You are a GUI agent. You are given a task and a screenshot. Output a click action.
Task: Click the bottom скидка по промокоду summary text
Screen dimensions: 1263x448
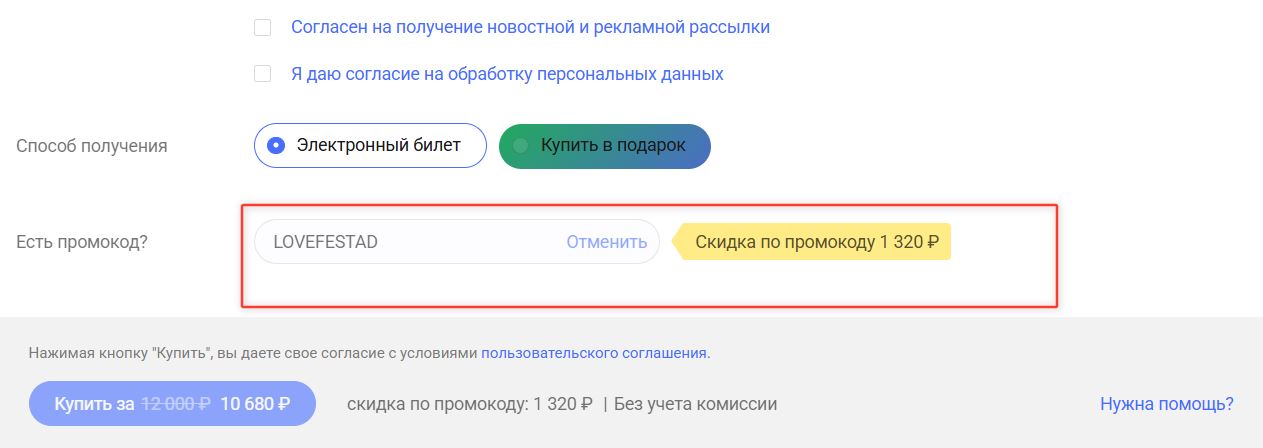[469, 404]
